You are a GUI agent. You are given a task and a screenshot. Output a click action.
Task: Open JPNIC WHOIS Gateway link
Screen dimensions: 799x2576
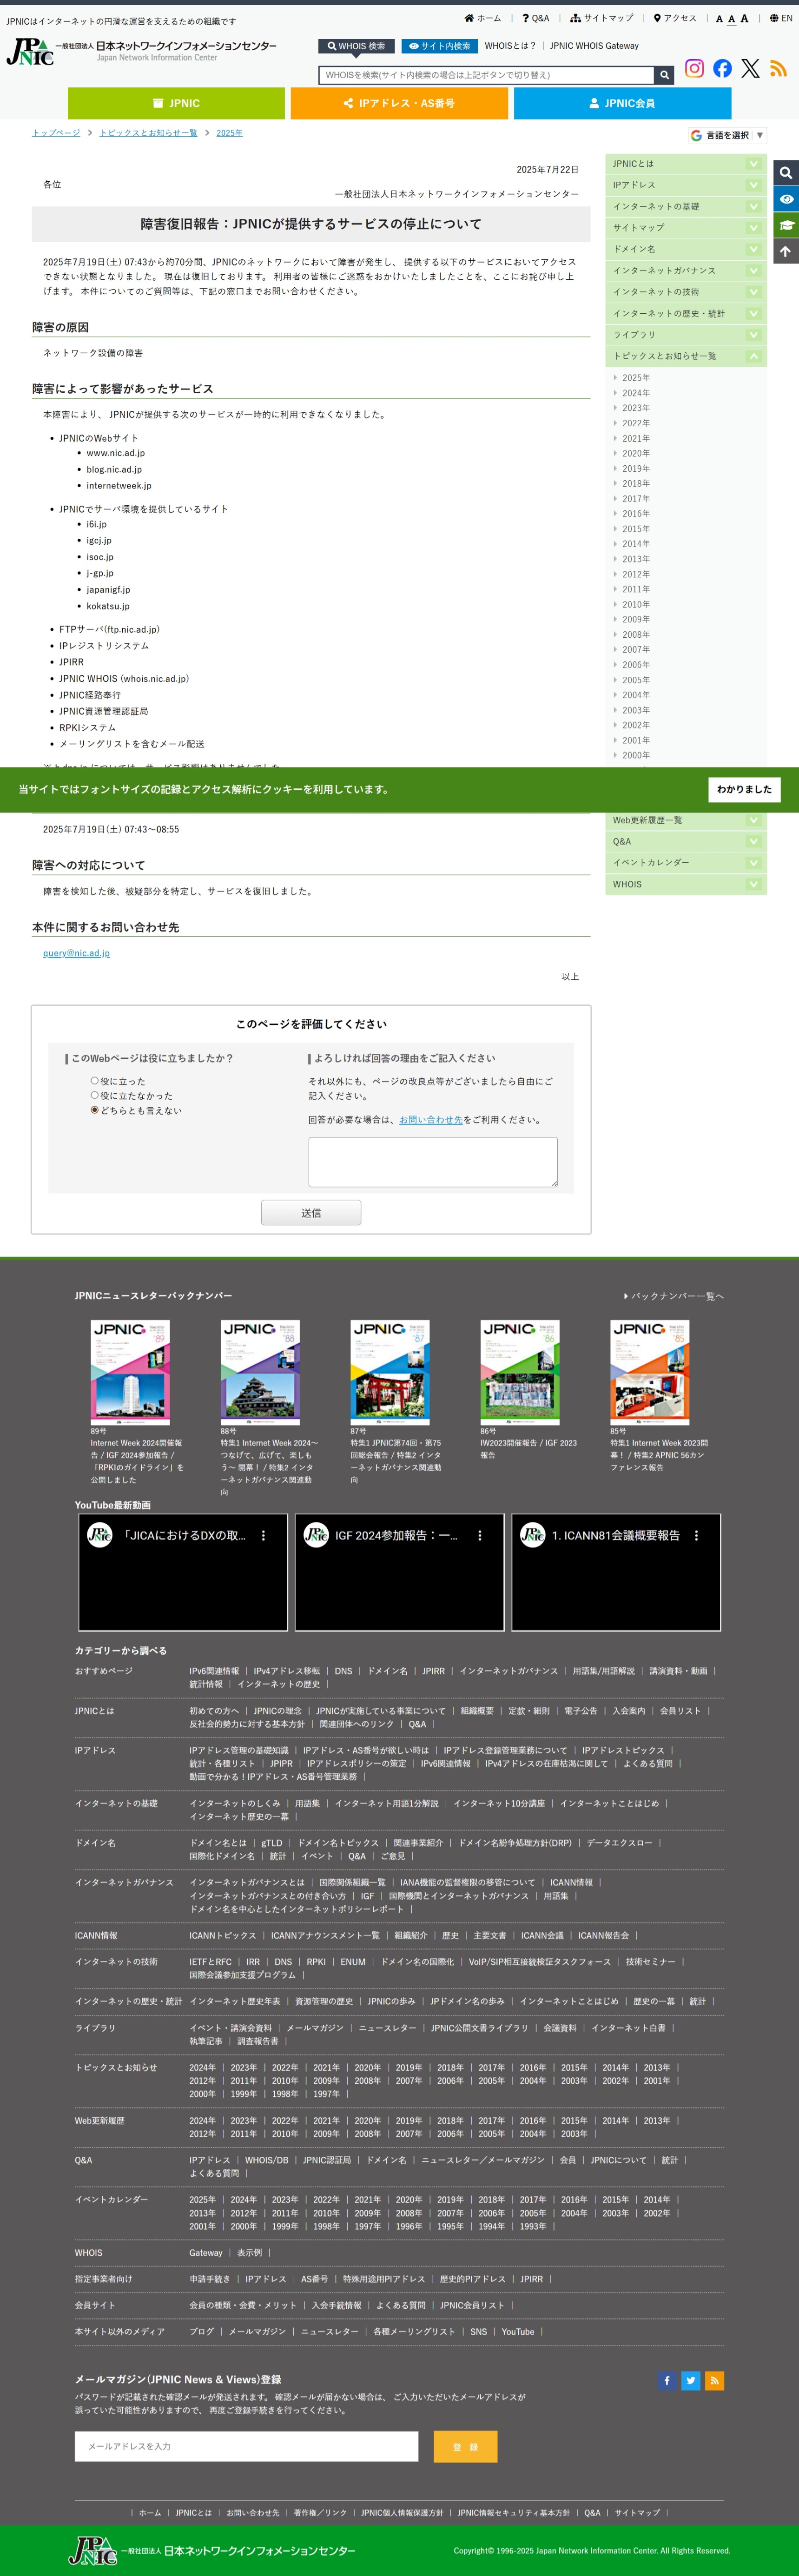tap(594, 46)
